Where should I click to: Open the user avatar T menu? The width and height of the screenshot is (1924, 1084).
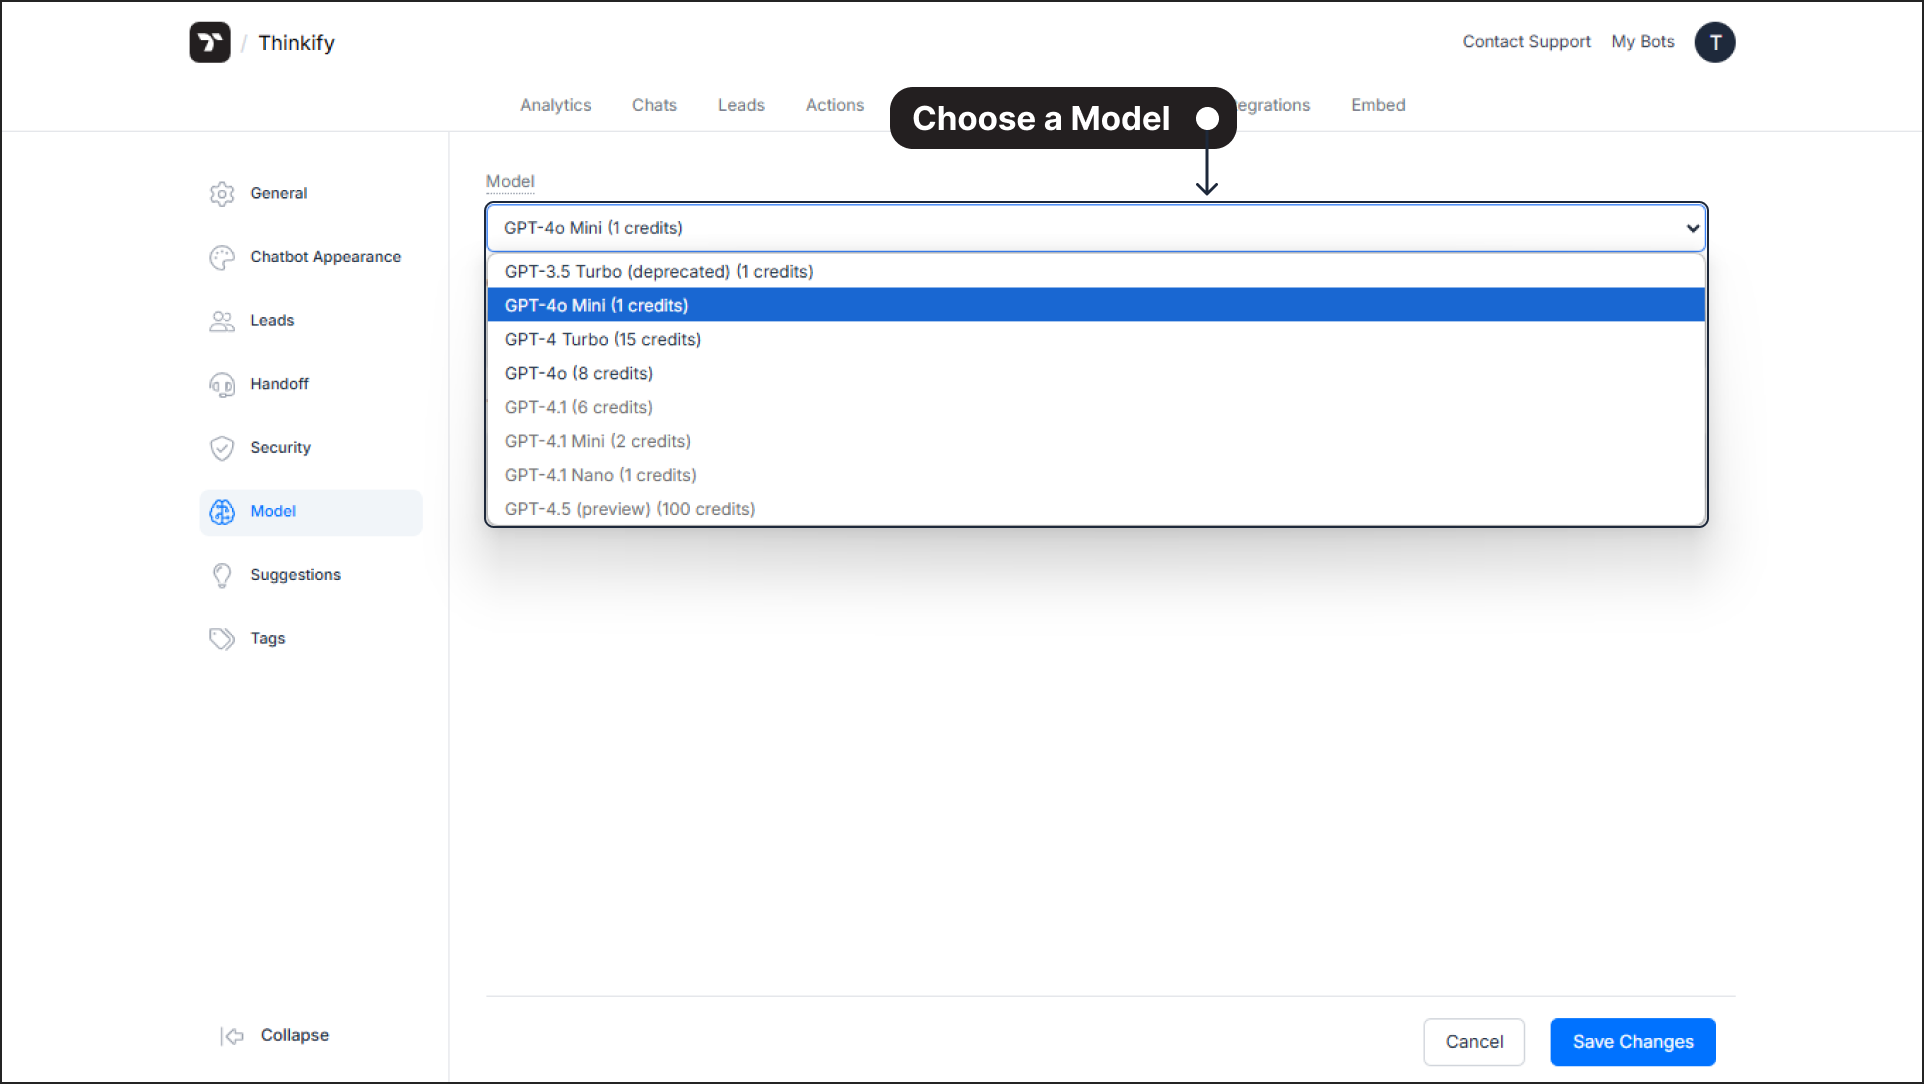click(x=1714, y=42)
